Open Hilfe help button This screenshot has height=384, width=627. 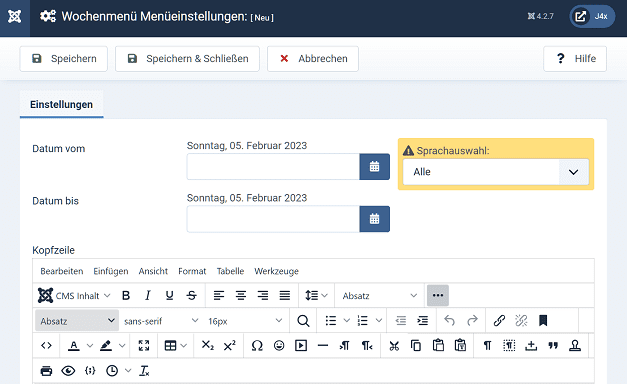point(575,59)
